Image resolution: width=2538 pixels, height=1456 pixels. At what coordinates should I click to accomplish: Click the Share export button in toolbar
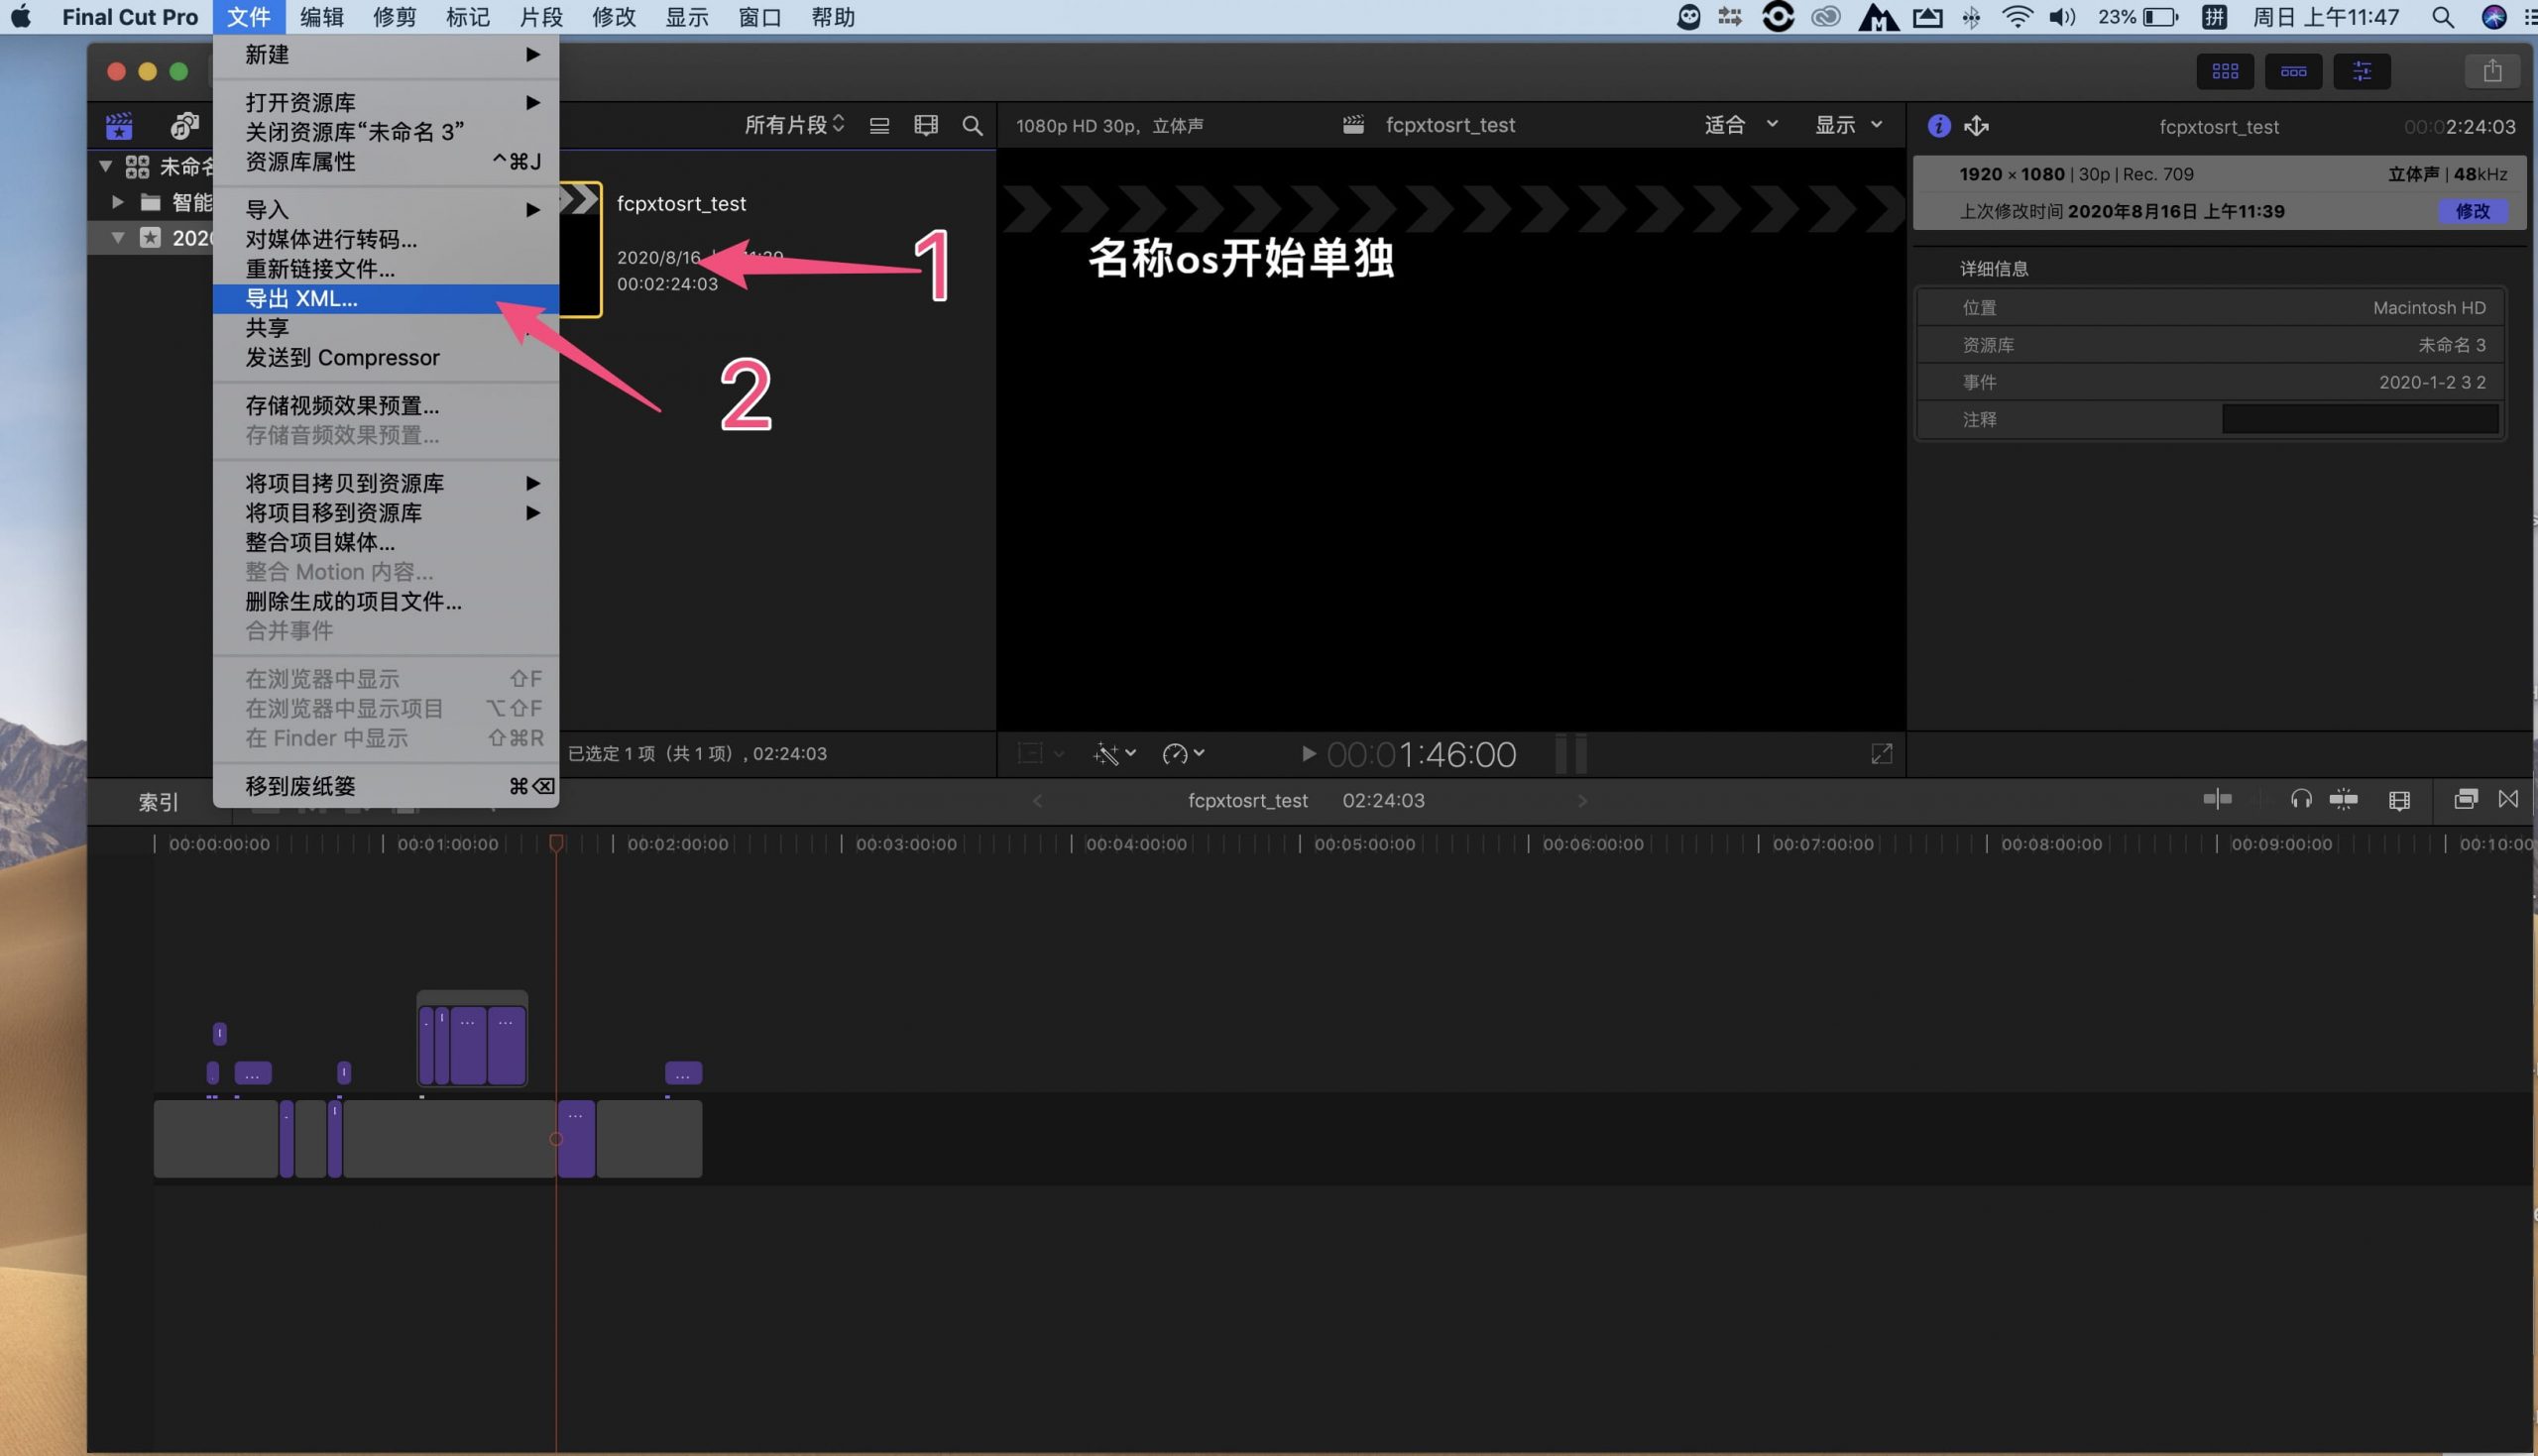(2492, 71)
